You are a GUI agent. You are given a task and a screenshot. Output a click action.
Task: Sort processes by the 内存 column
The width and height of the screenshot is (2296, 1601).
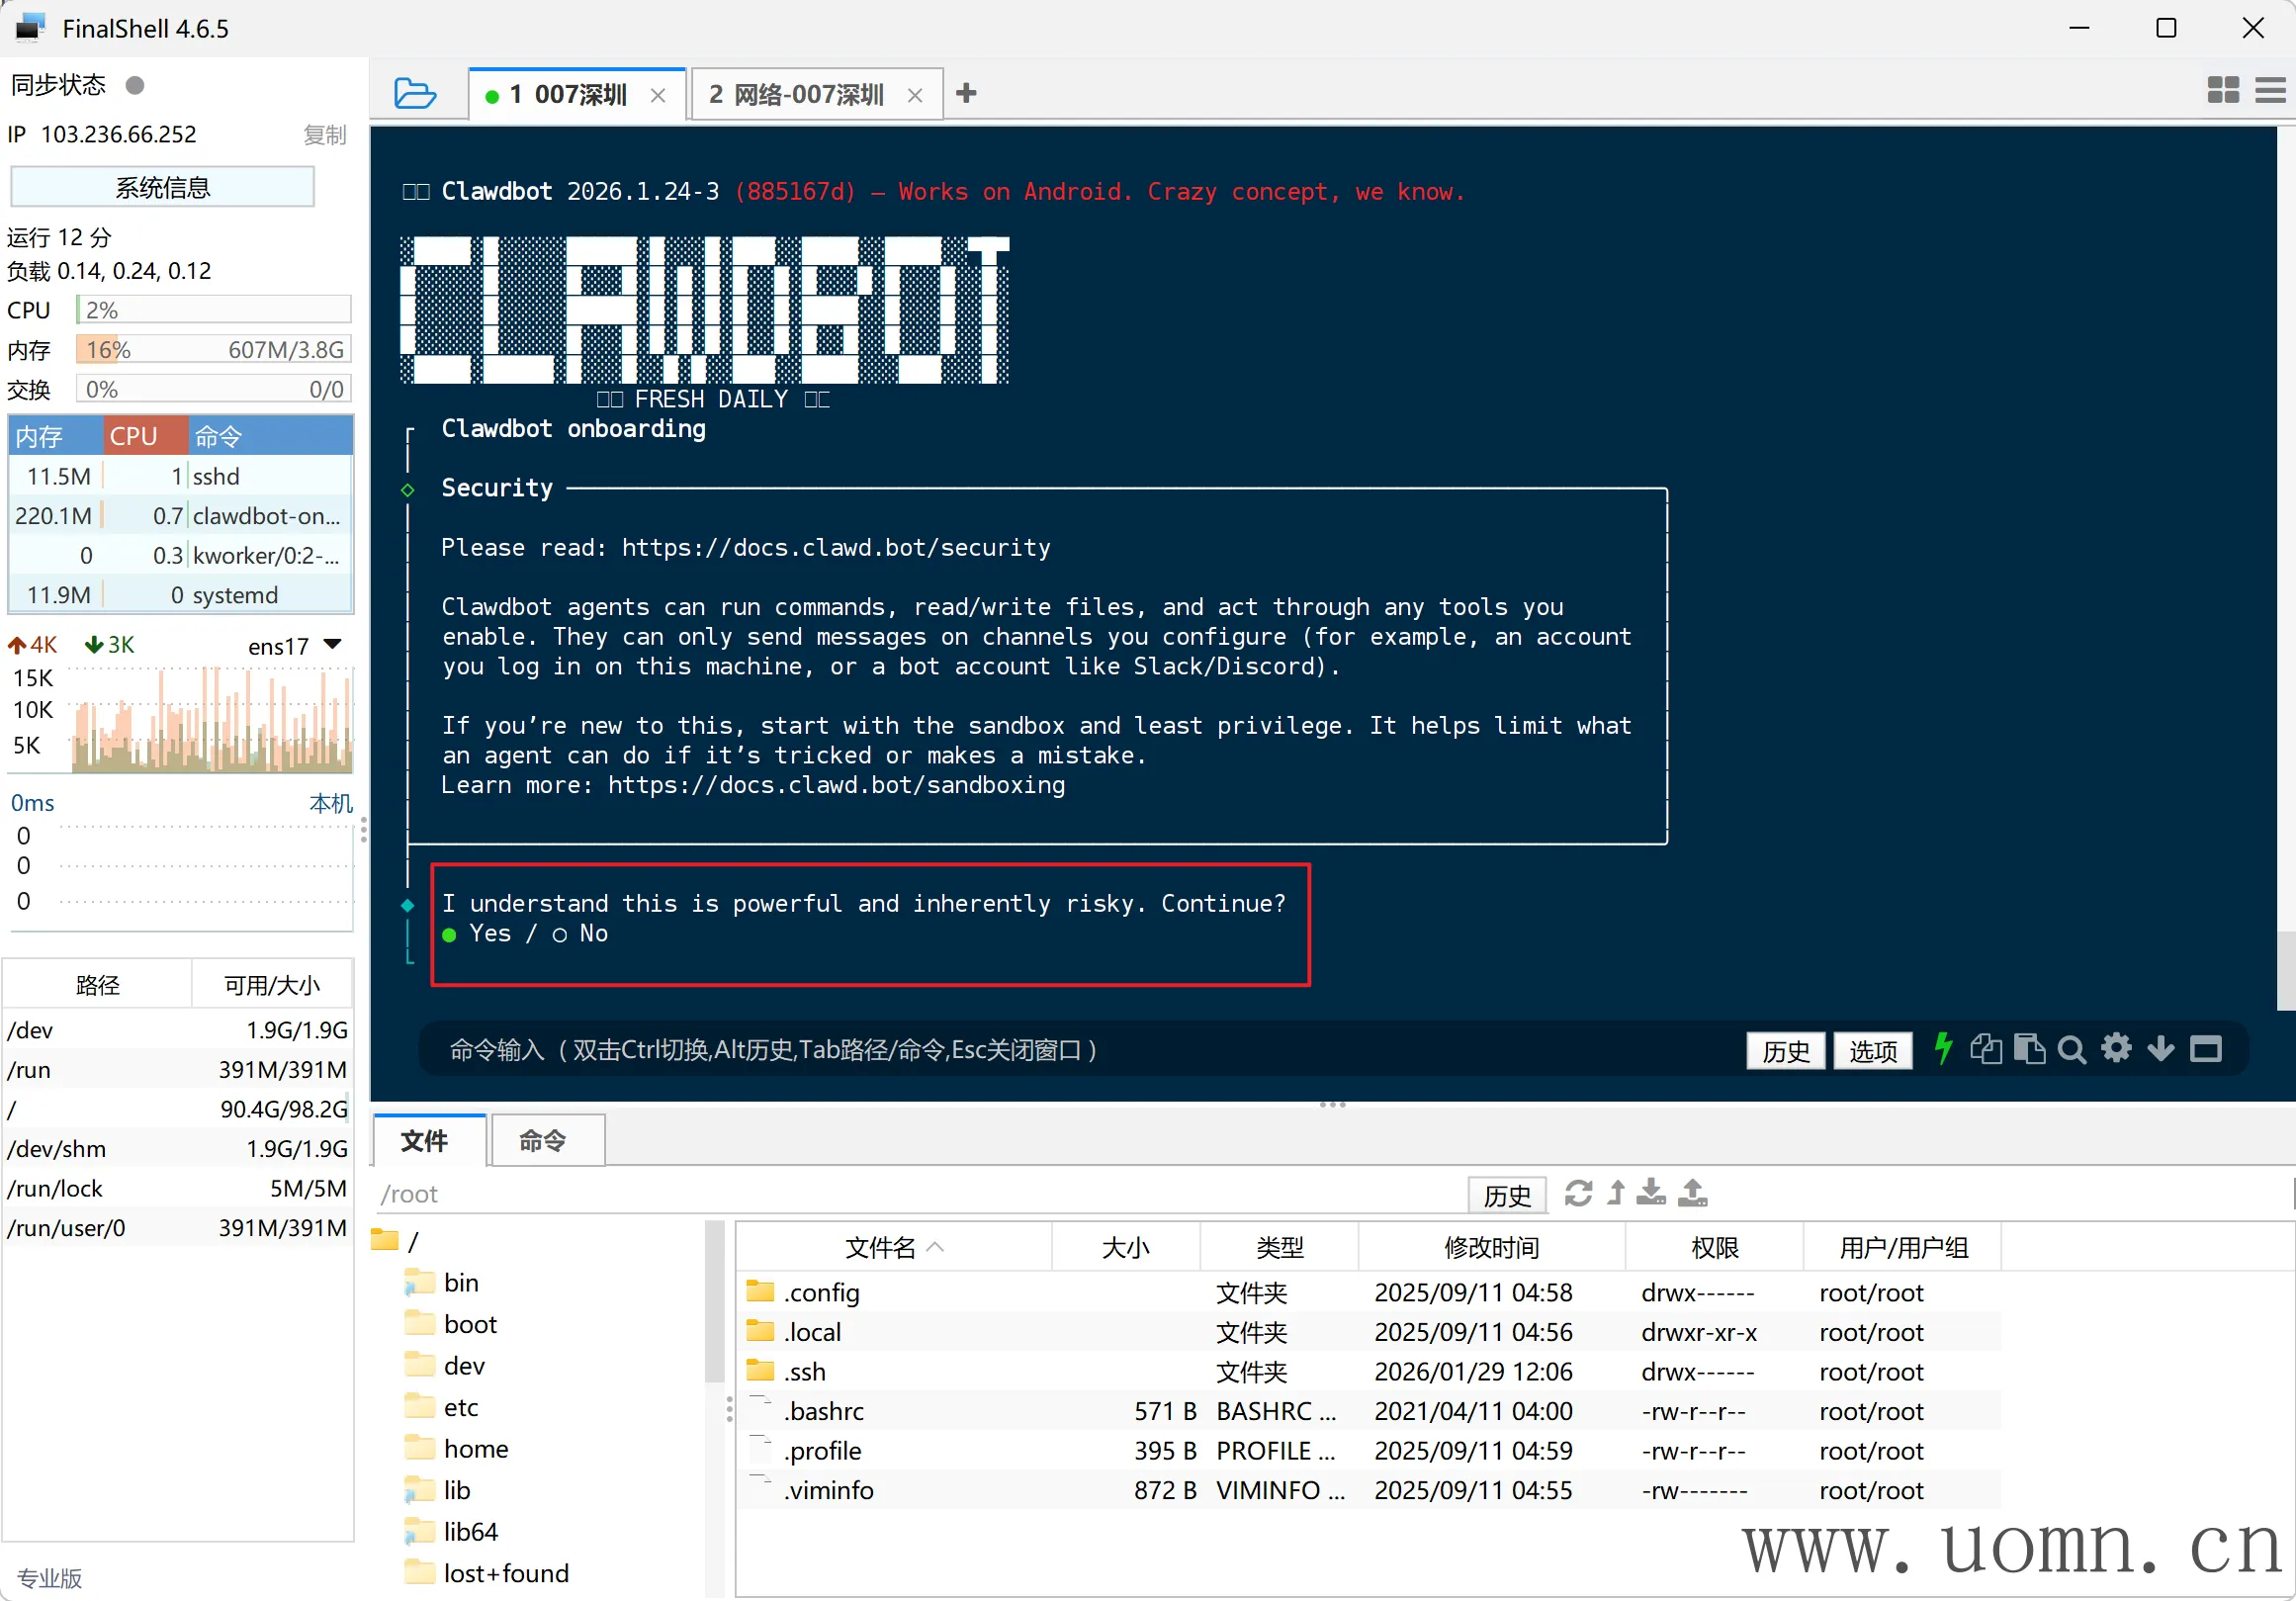pos(40,436)
